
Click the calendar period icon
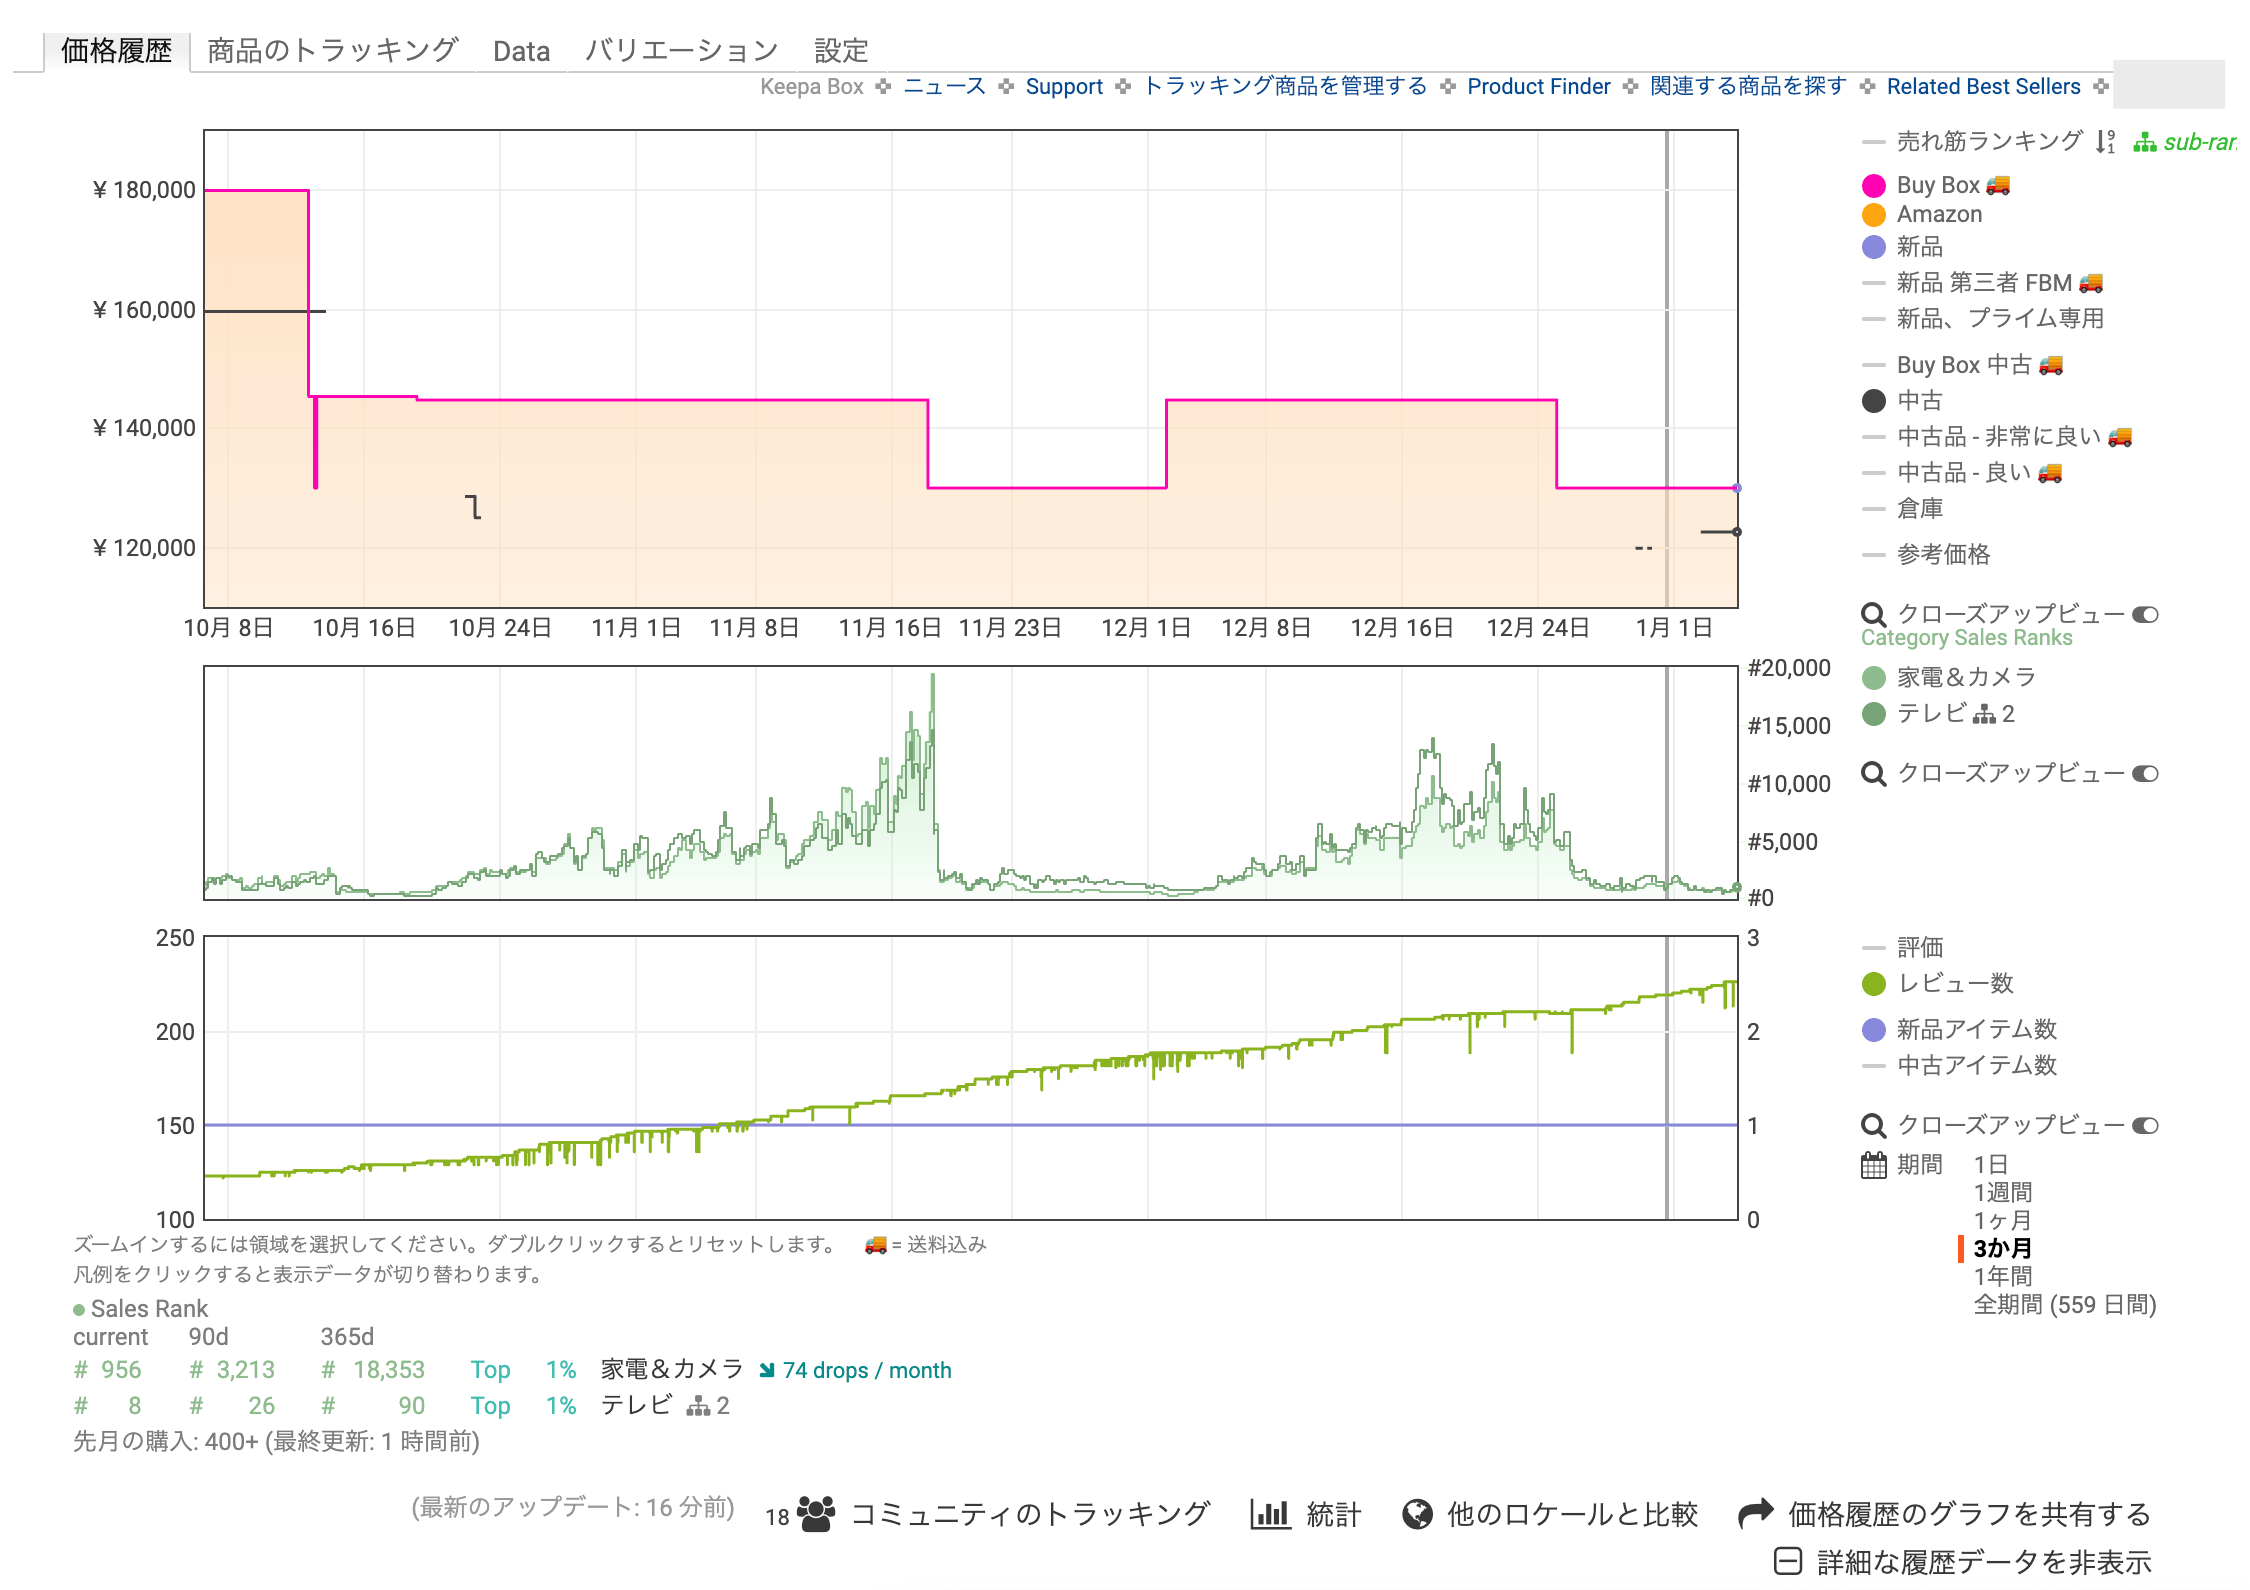pos(1873,1165)
